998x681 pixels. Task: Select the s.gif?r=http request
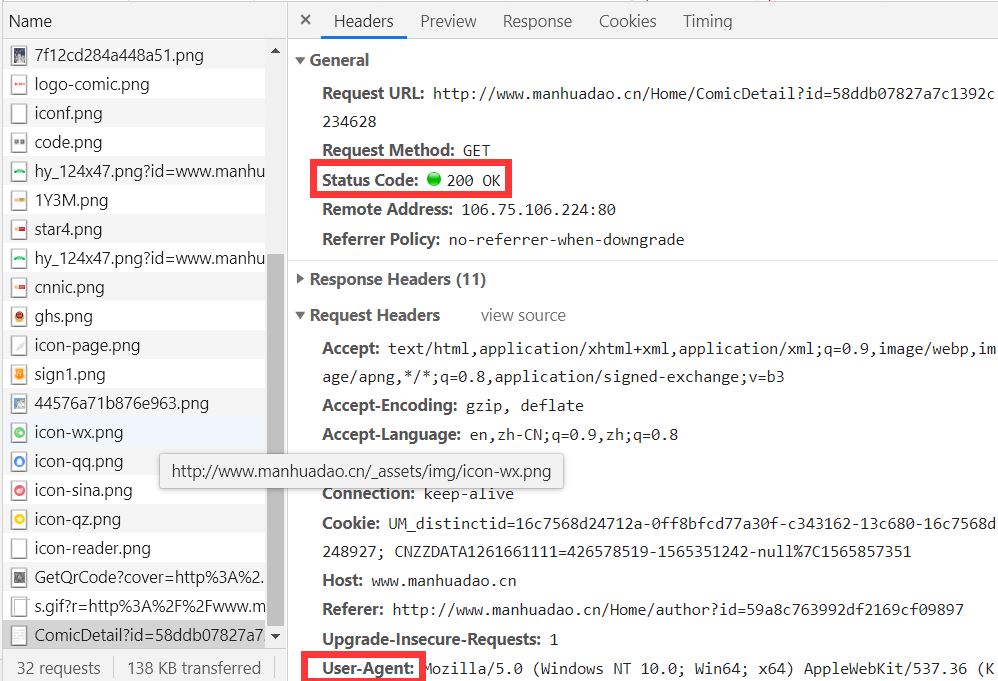click(x=134, y=607)
